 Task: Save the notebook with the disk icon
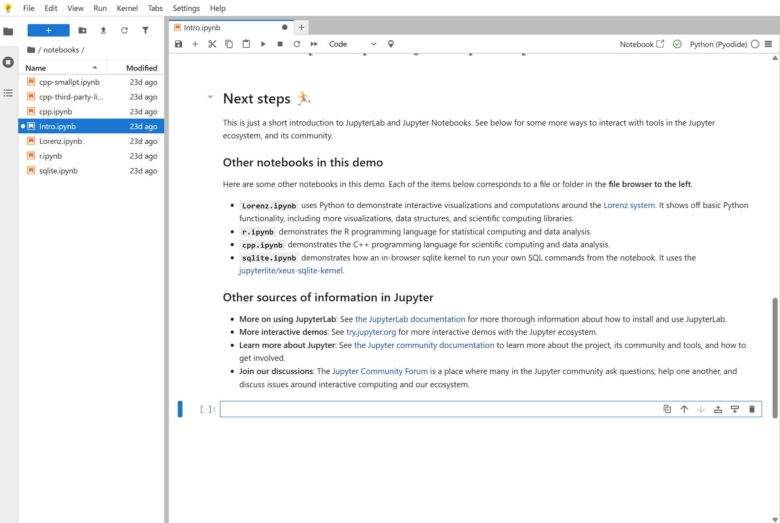(x=179, y=44)
